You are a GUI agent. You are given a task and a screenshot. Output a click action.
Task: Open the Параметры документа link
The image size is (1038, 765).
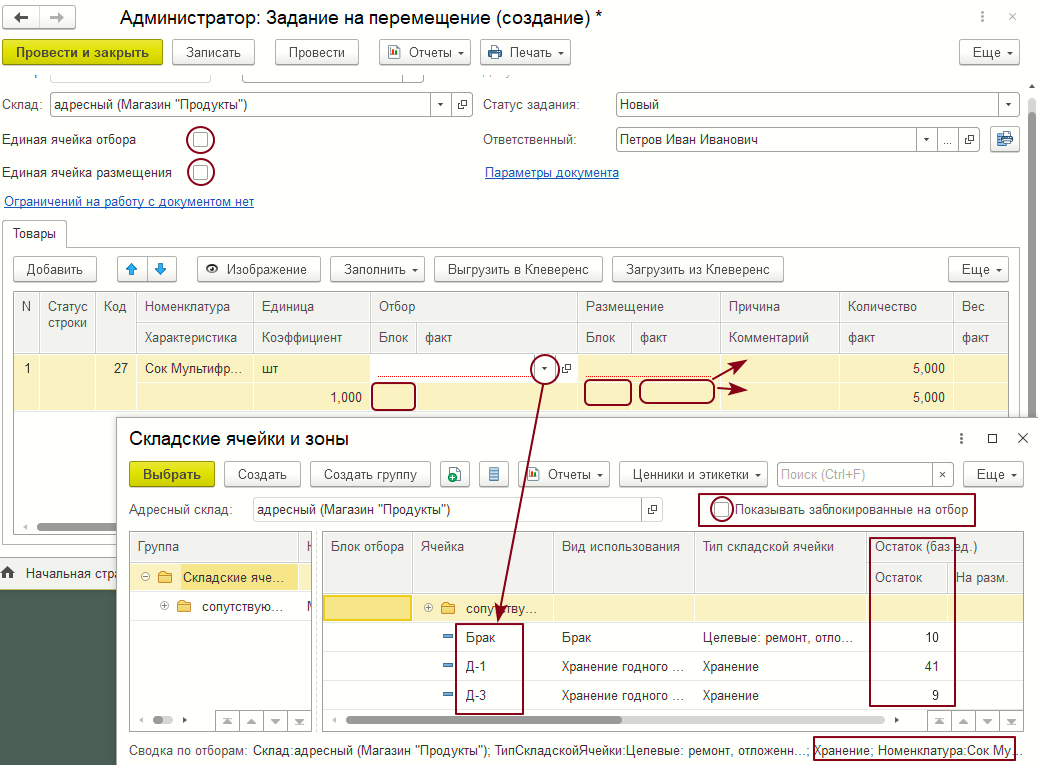click(551, 172)
